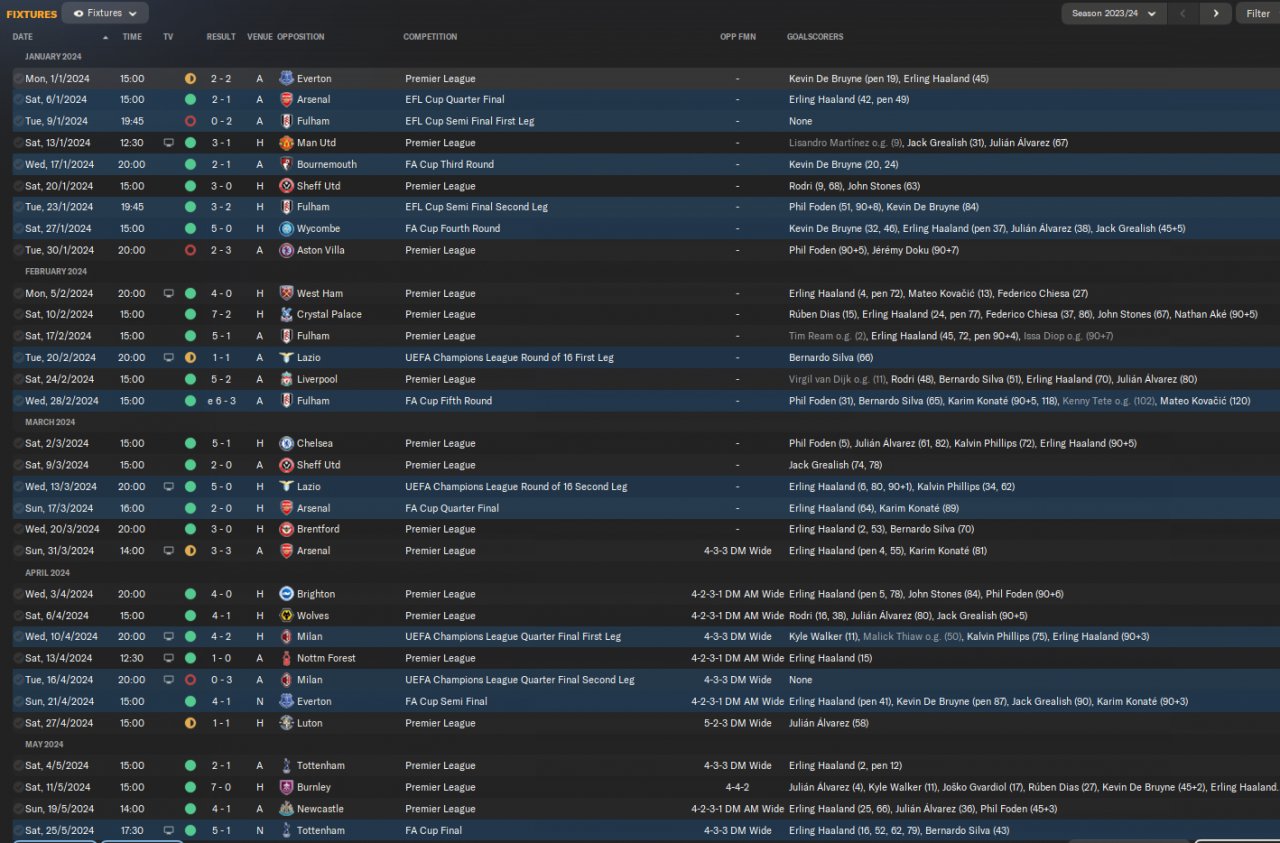Click the Luton club badge
1280x843 pixels.
[286, 723]
